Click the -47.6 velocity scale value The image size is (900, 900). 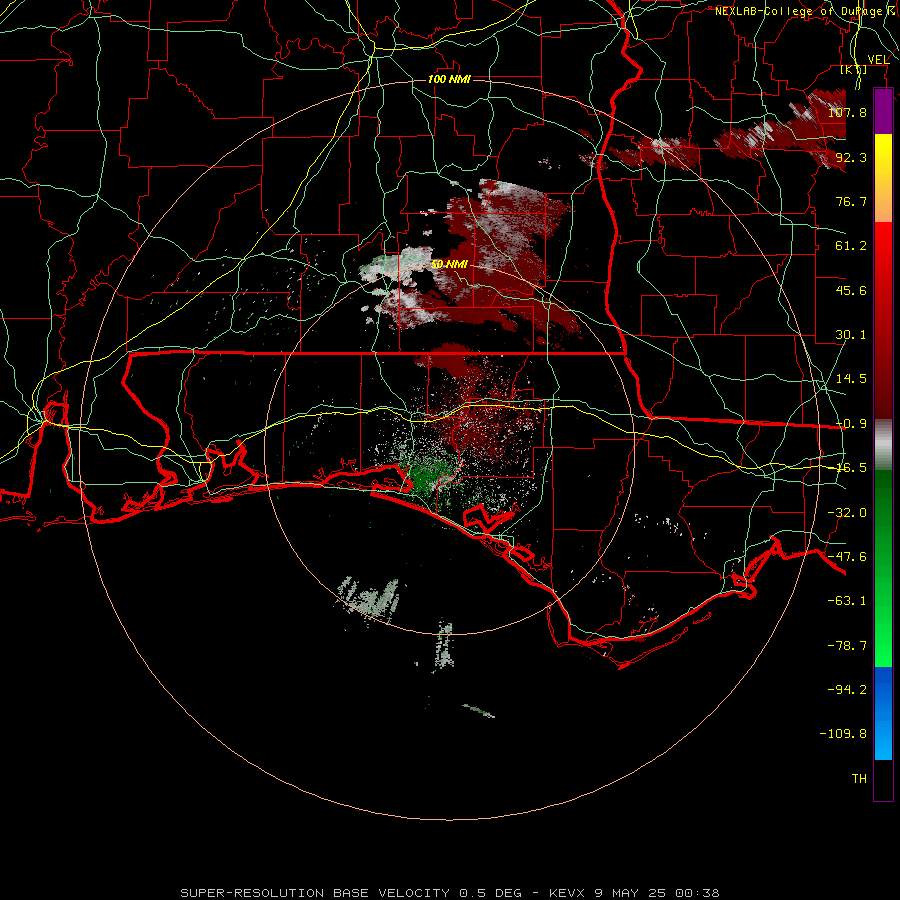[x=847, y=557]
